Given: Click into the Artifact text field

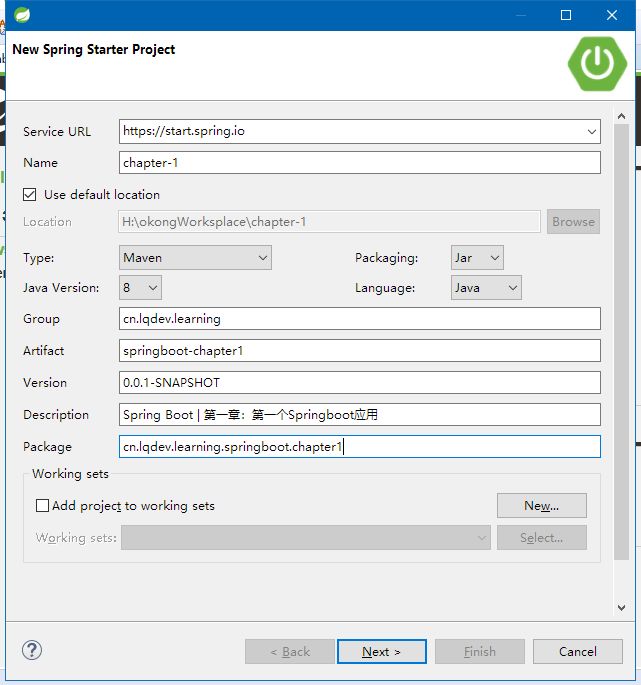Looking at the screenshot, I should point(360,351).
